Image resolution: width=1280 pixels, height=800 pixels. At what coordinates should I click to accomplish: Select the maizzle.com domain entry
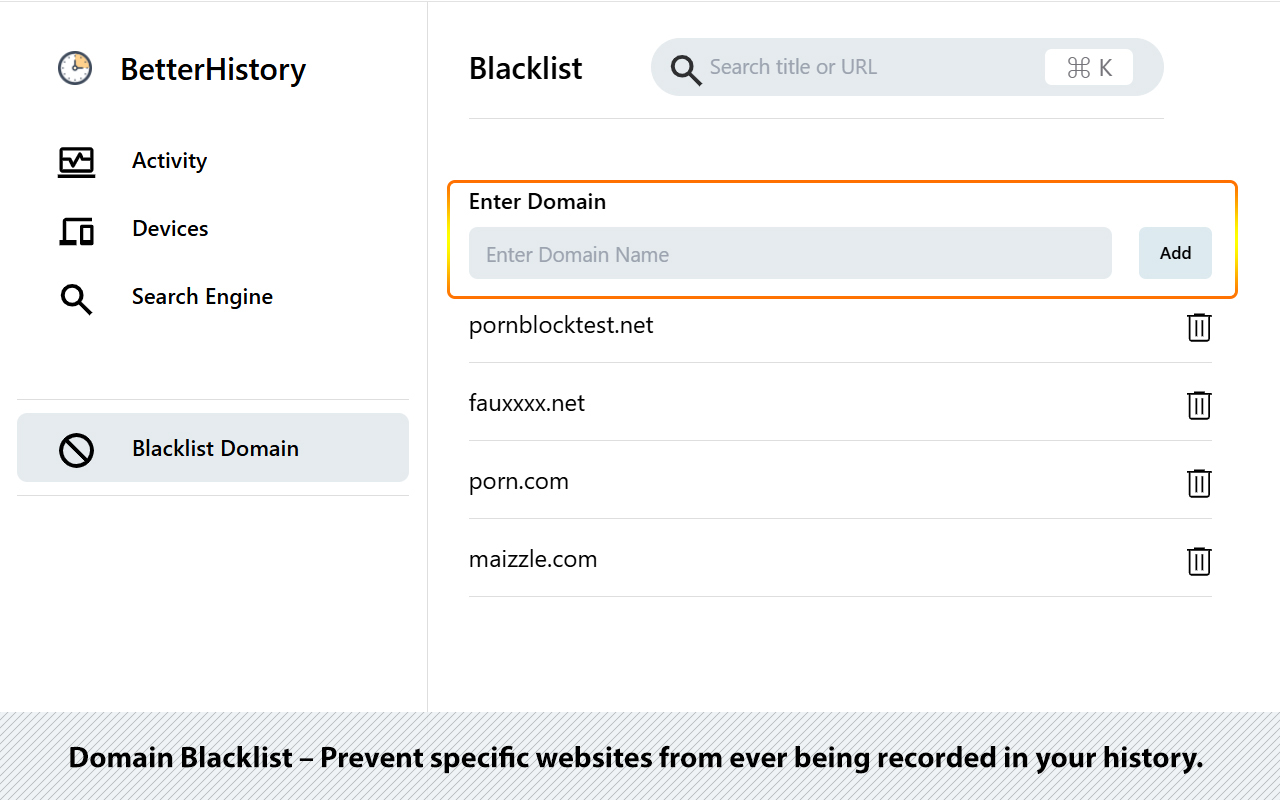(533, 559)
